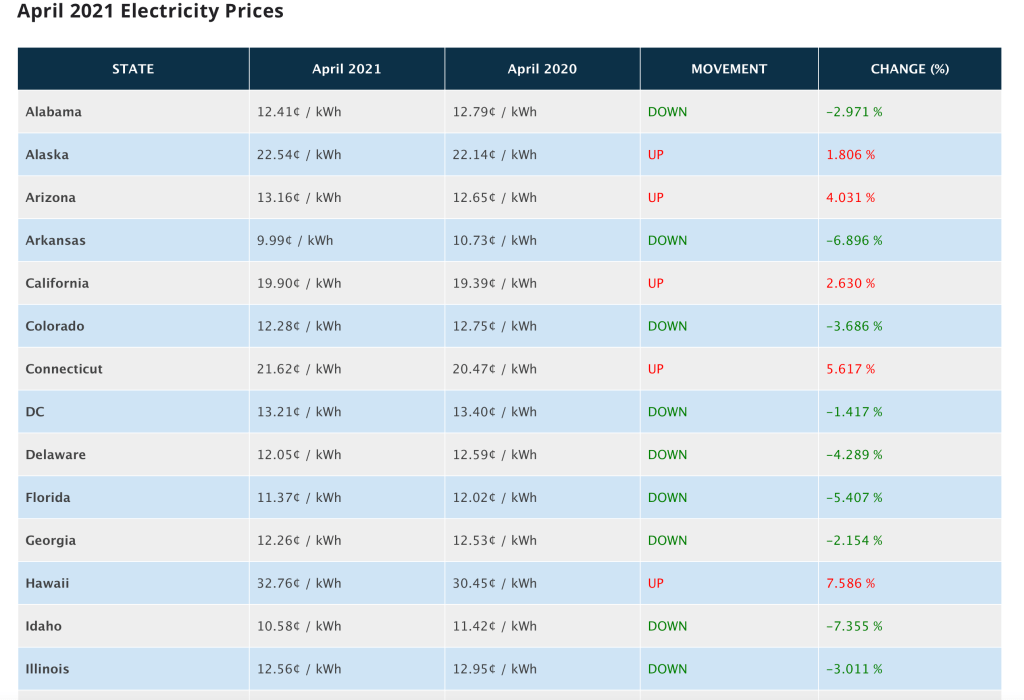Screen dimensions: 1024x700
Task: Click the April 2020 column header
Action: [x=542, y=69]
